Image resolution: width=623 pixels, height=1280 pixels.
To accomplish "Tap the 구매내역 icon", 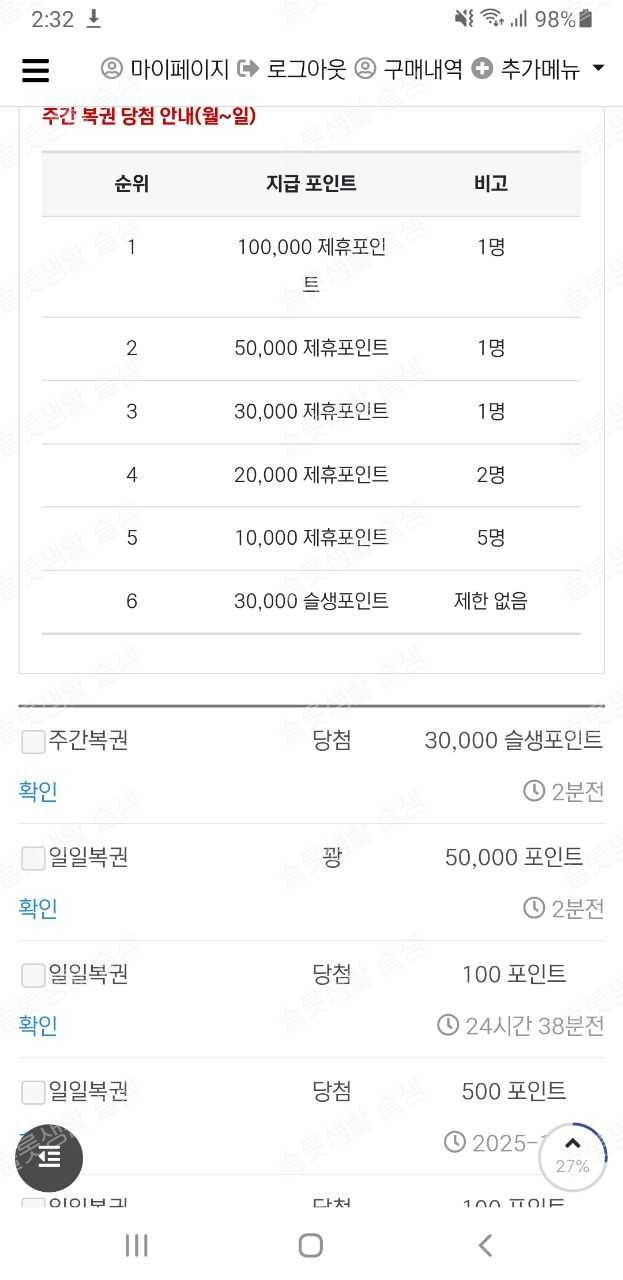I will 365,69.
